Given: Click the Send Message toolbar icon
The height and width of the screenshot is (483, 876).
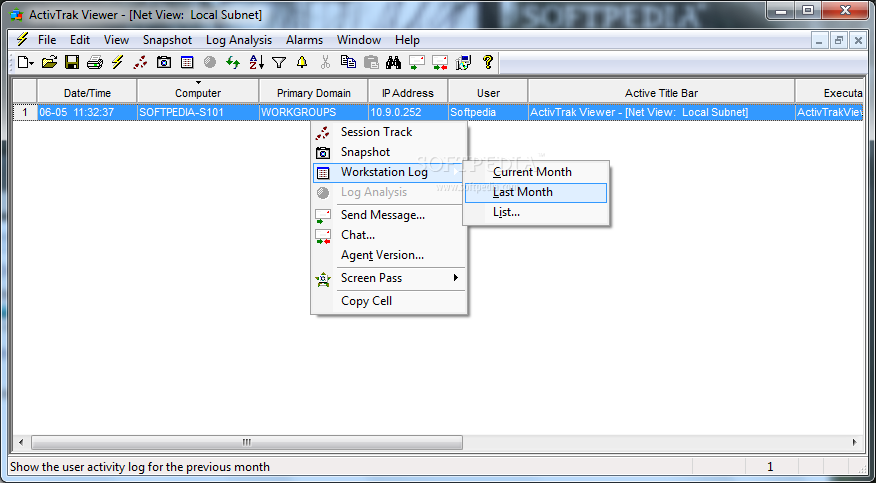Looking at the screenshot, I should coord(417,62).
